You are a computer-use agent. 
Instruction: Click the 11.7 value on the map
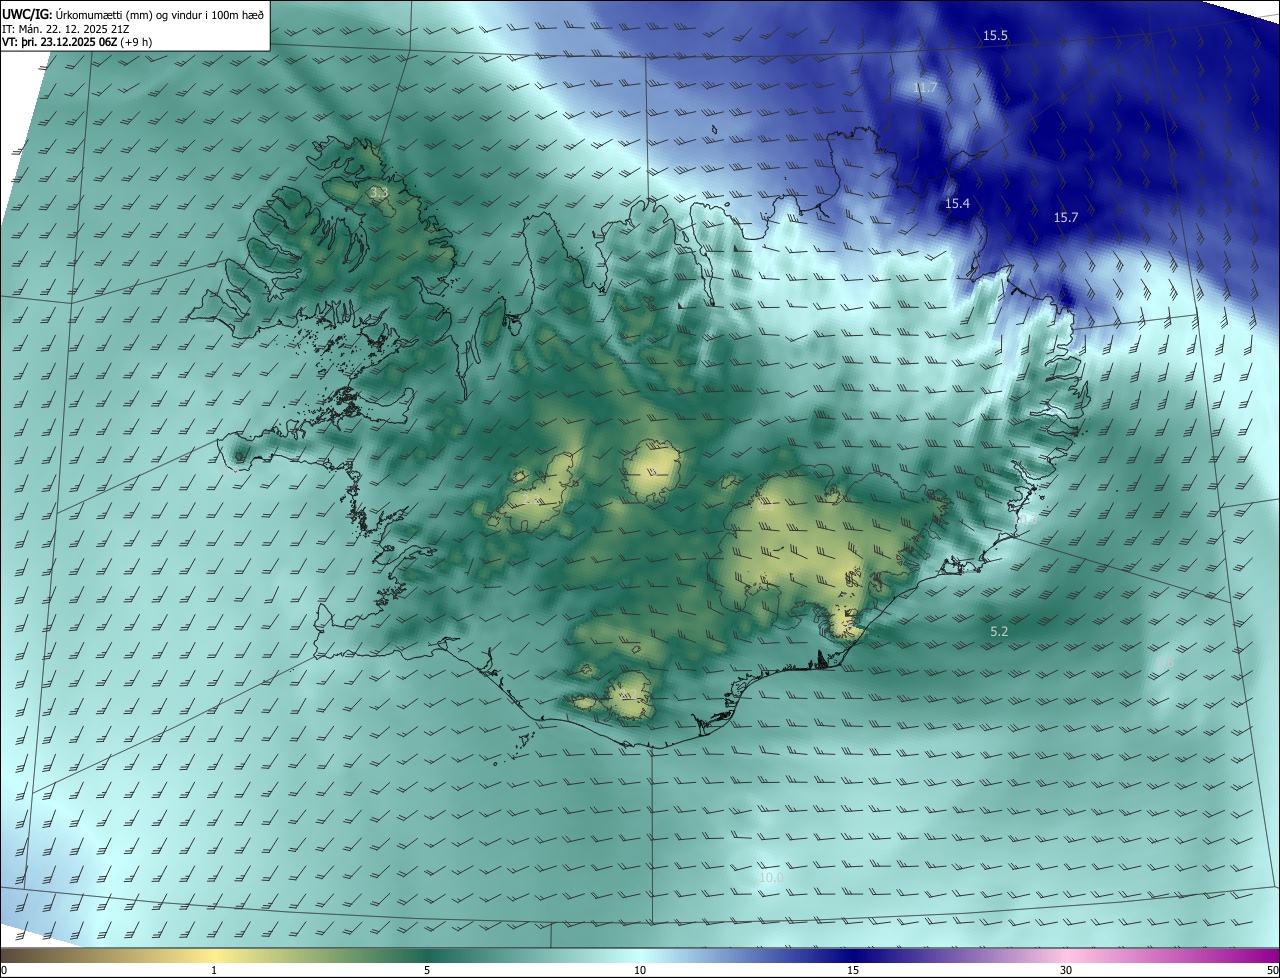pyautogui.click(x=926, y=88)
